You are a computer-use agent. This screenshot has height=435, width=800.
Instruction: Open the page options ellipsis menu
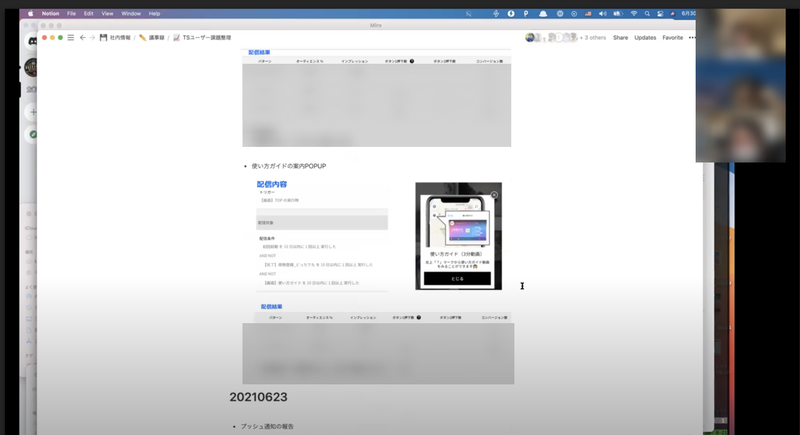[x=691, y=38]
